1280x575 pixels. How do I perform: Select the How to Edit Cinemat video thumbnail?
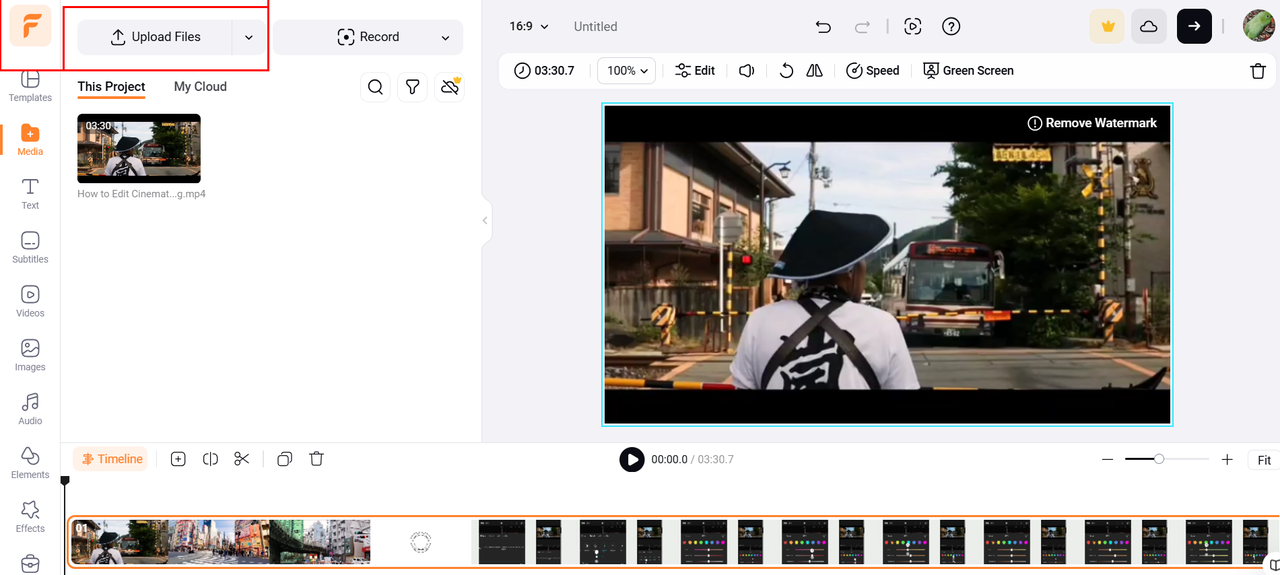tap(139, 148)
